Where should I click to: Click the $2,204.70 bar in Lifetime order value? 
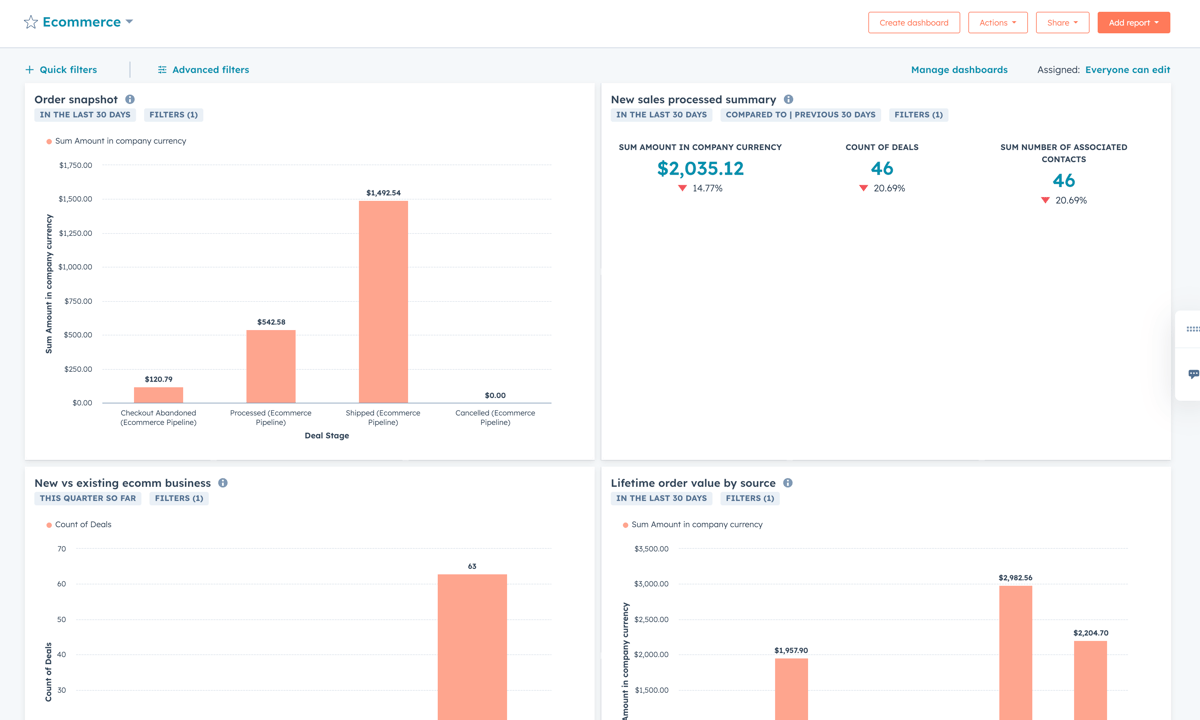(x=1090, y=681)
